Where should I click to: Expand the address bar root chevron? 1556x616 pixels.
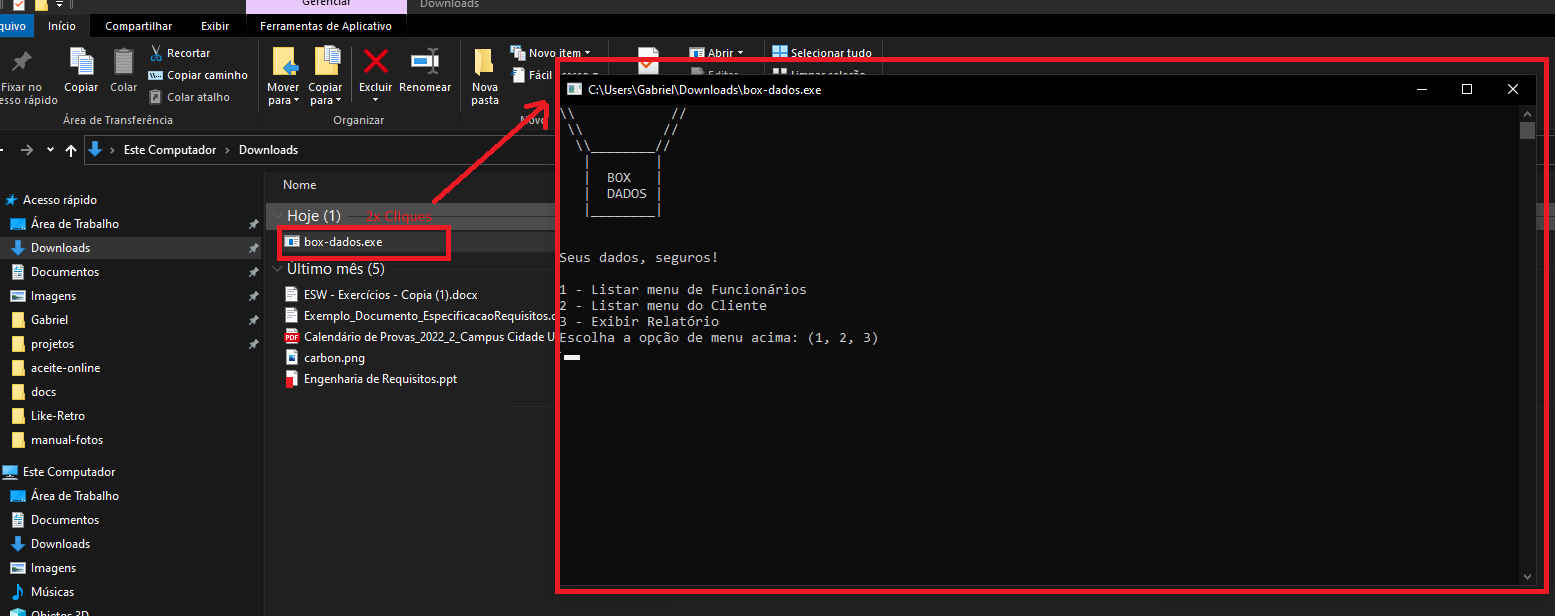coord(112,150)
